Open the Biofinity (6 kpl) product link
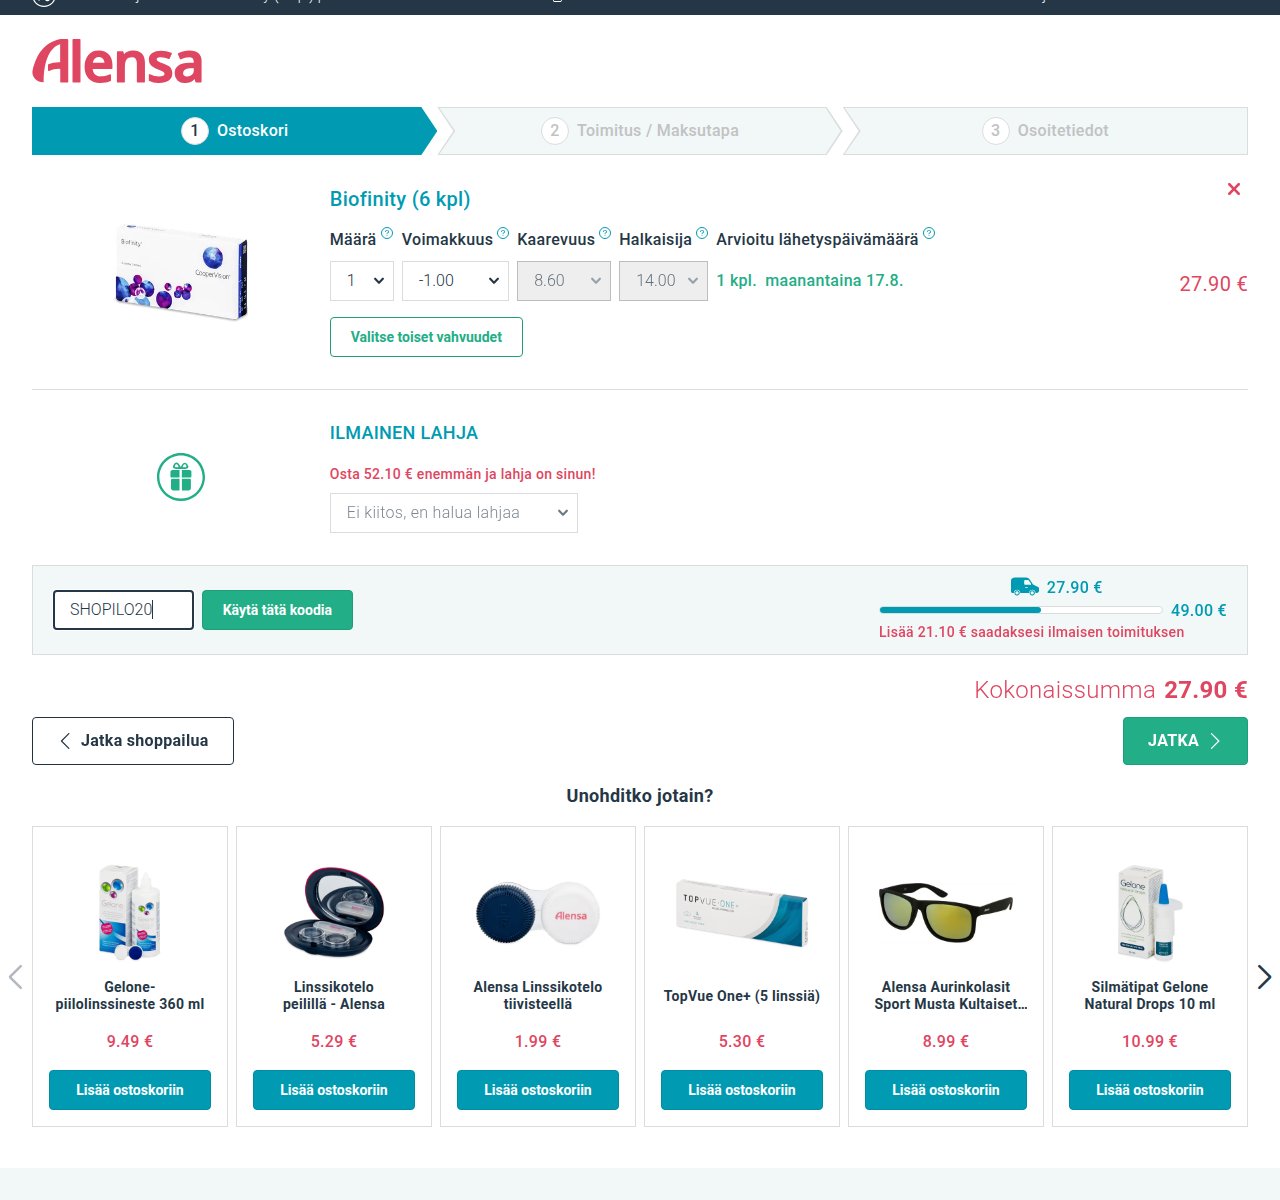Image resolution: width=1280 pixels, height=1200 pixels. click(400, 199)
